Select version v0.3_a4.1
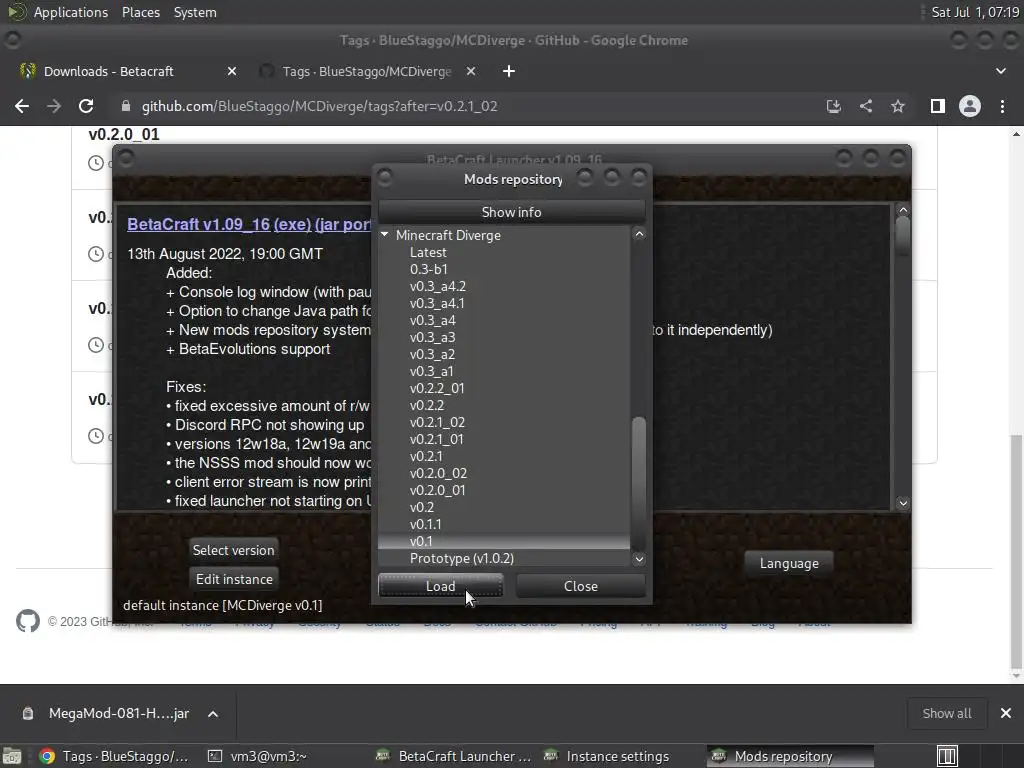 click(437, 303)
